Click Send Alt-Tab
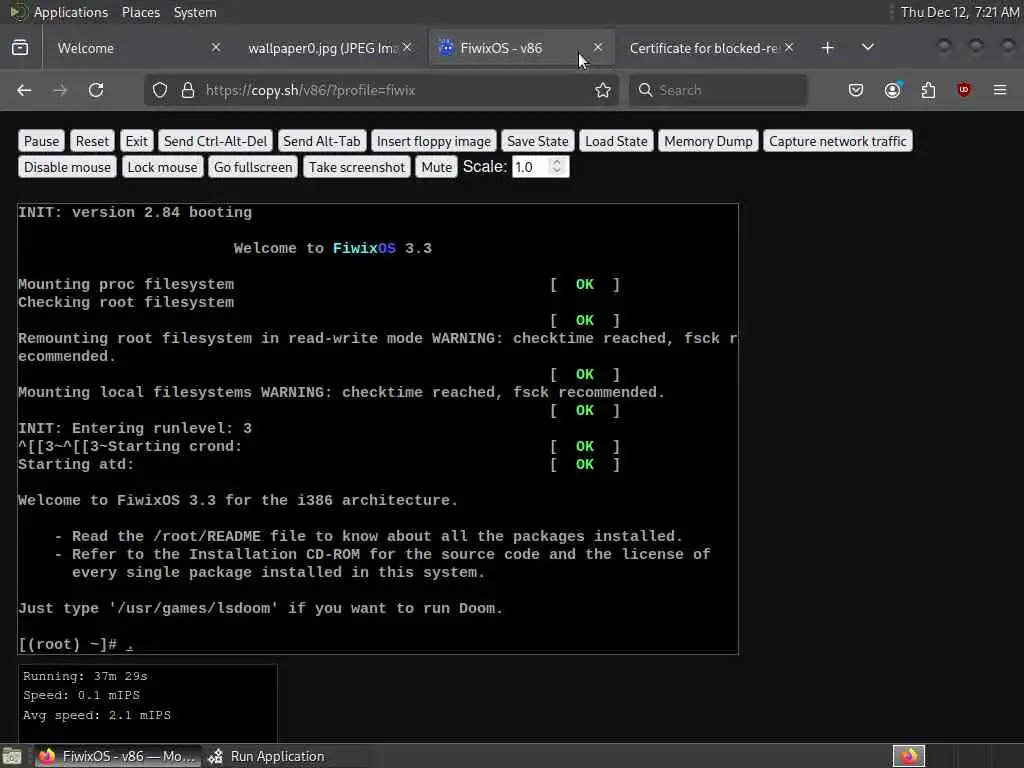Screen dimensions: 1024x768 [321, 141]
